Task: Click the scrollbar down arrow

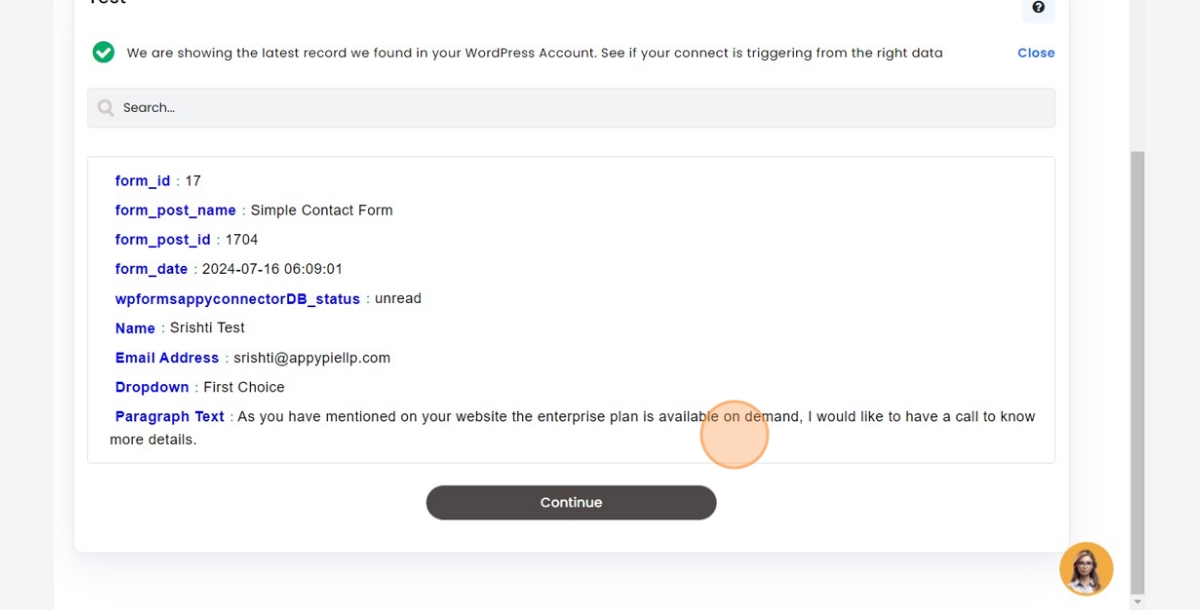Action: 1137,602
